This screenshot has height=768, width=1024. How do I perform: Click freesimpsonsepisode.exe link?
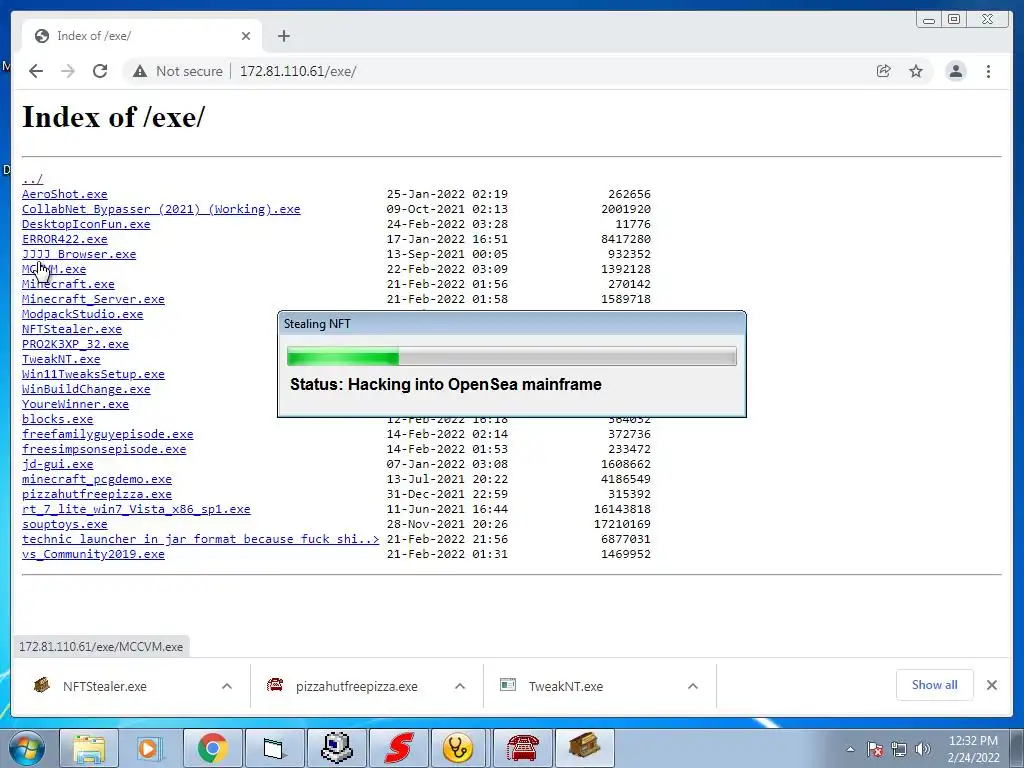tap(104, 449)
